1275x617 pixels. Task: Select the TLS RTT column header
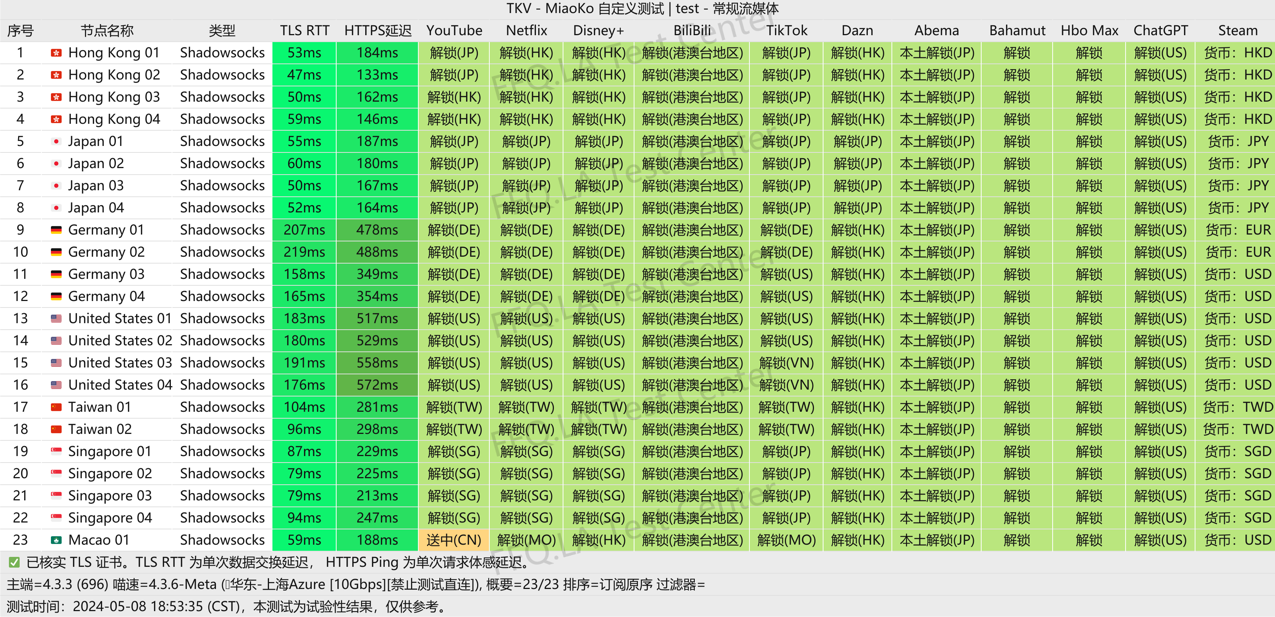304,31
